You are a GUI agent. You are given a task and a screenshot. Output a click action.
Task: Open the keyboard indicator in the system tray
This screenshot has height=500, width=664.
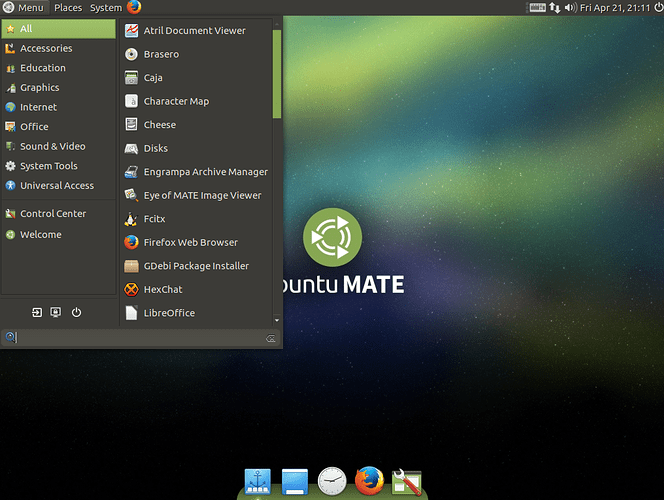(x=537, y=8)
